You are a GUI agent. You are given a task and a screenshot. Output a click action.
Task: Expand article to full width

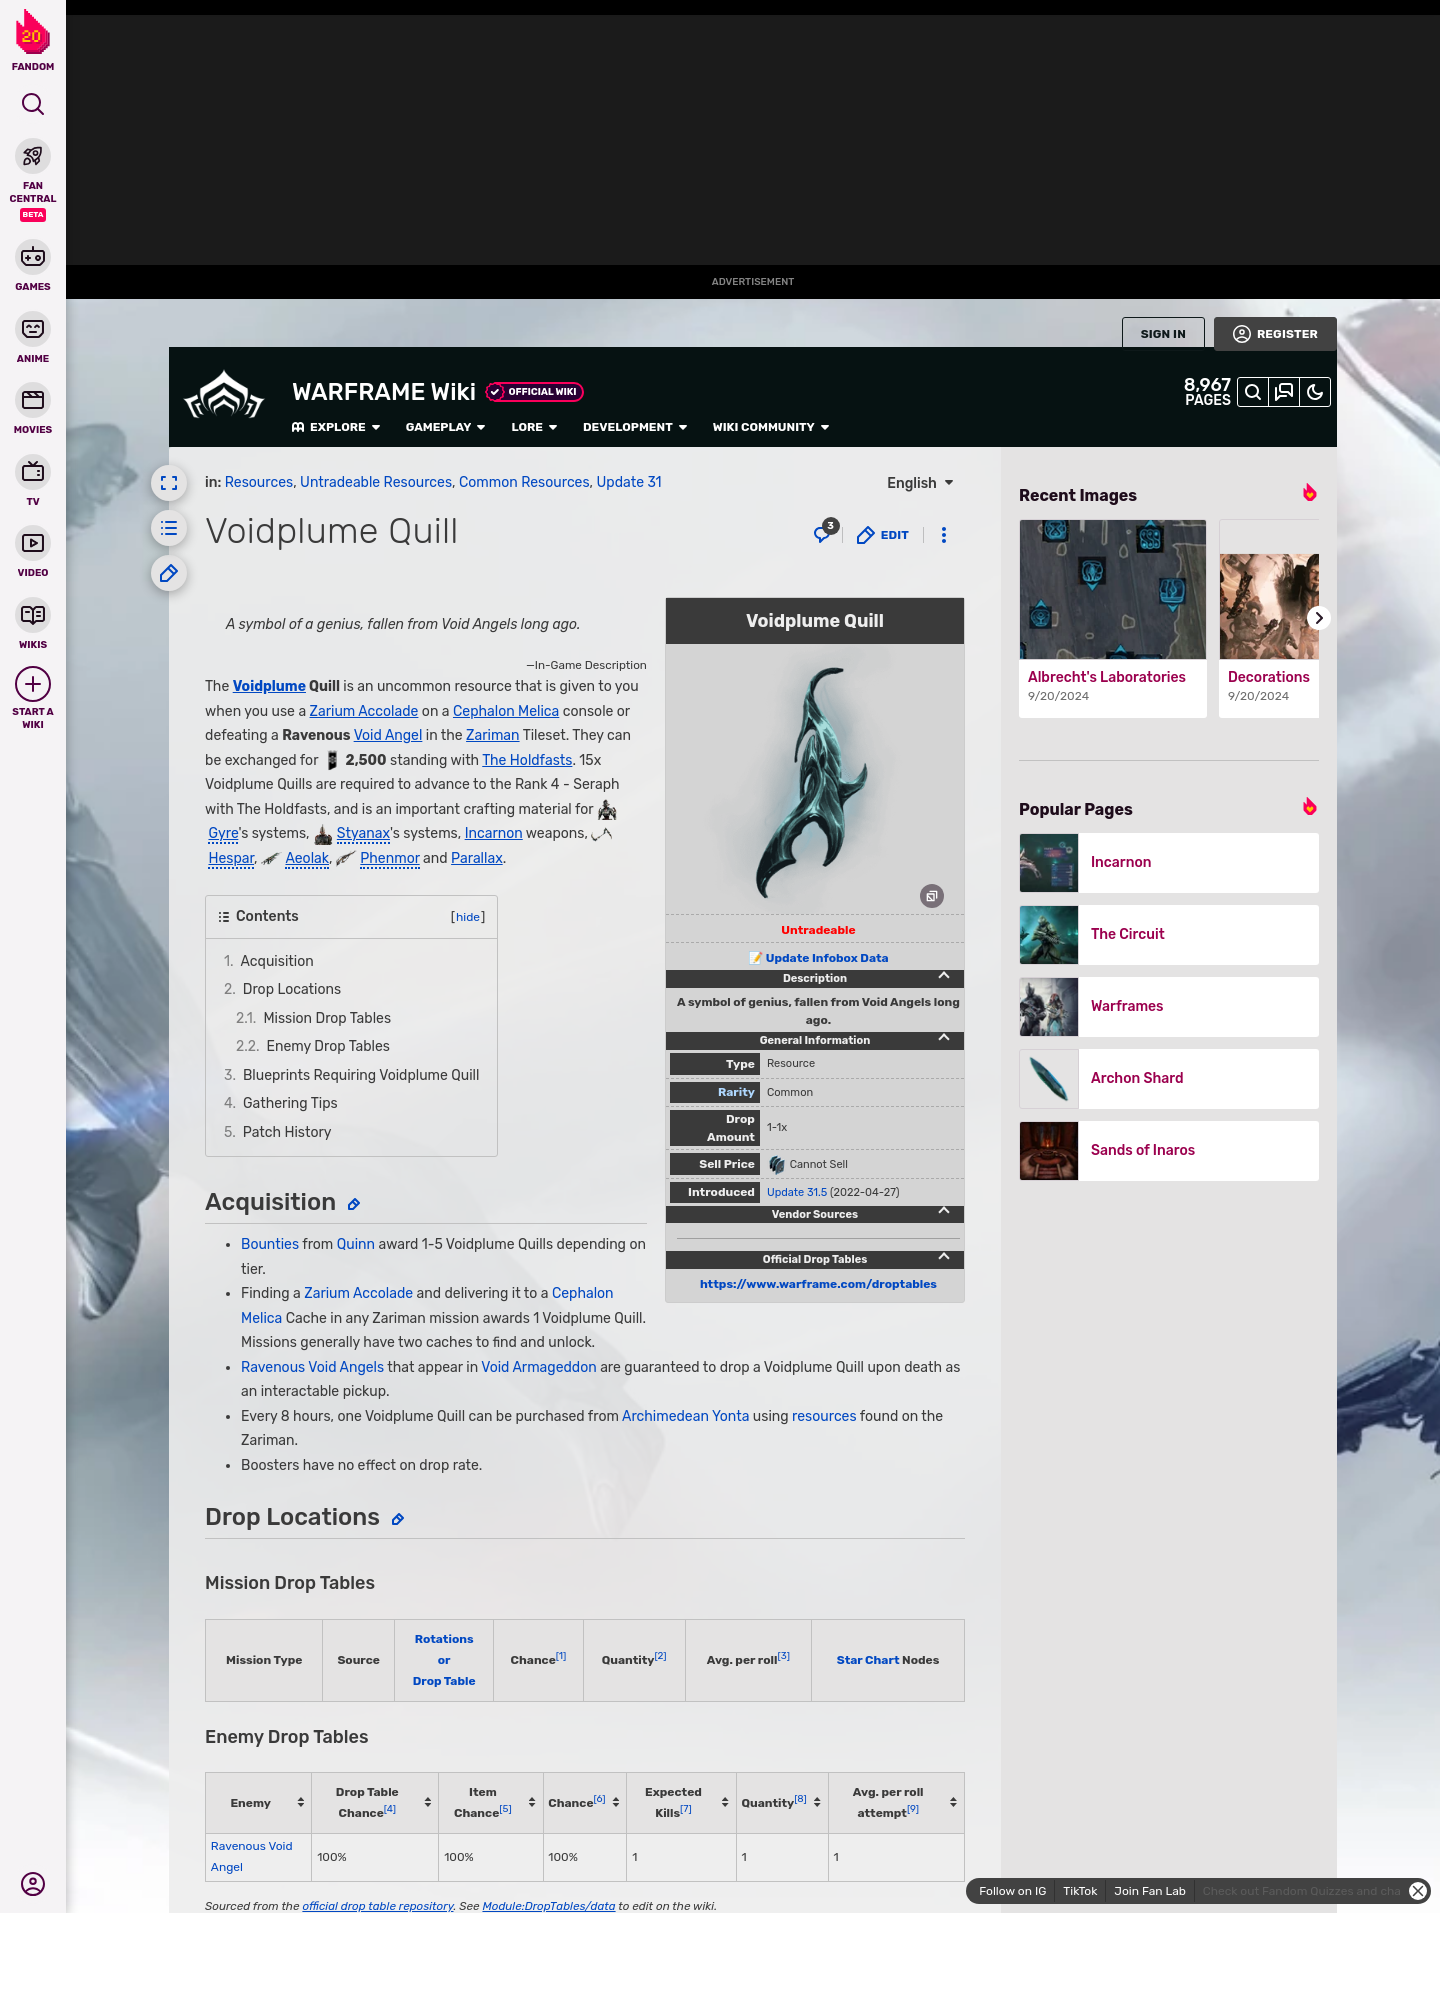pos(169,483)
